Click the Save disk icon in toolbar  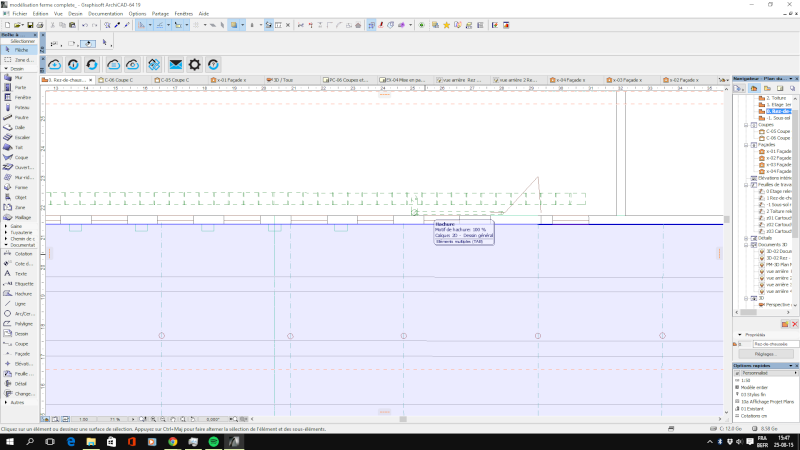(x=30, y=25)
